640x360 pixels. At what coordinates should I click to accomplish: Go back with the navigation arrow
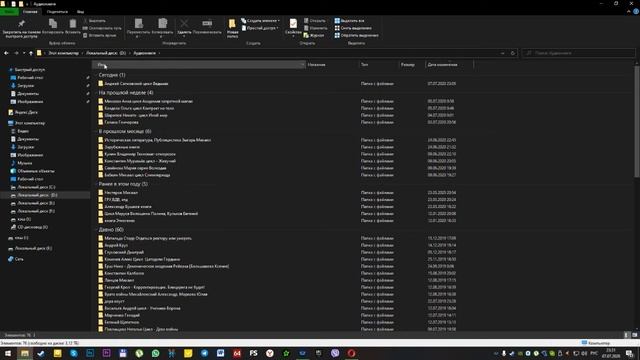pyautogui.click(x=6, y=53)
